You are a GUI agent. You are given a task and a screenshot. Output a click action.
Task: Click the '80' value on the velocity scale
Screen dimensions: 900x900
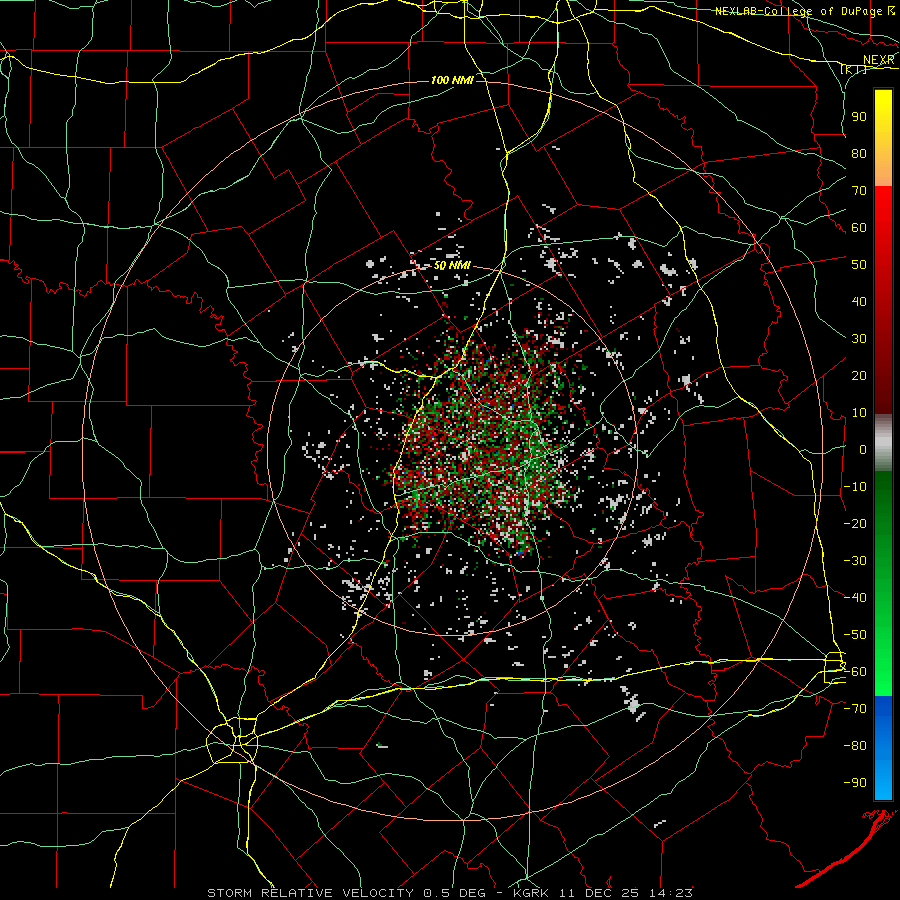click(x=859, y=153)
